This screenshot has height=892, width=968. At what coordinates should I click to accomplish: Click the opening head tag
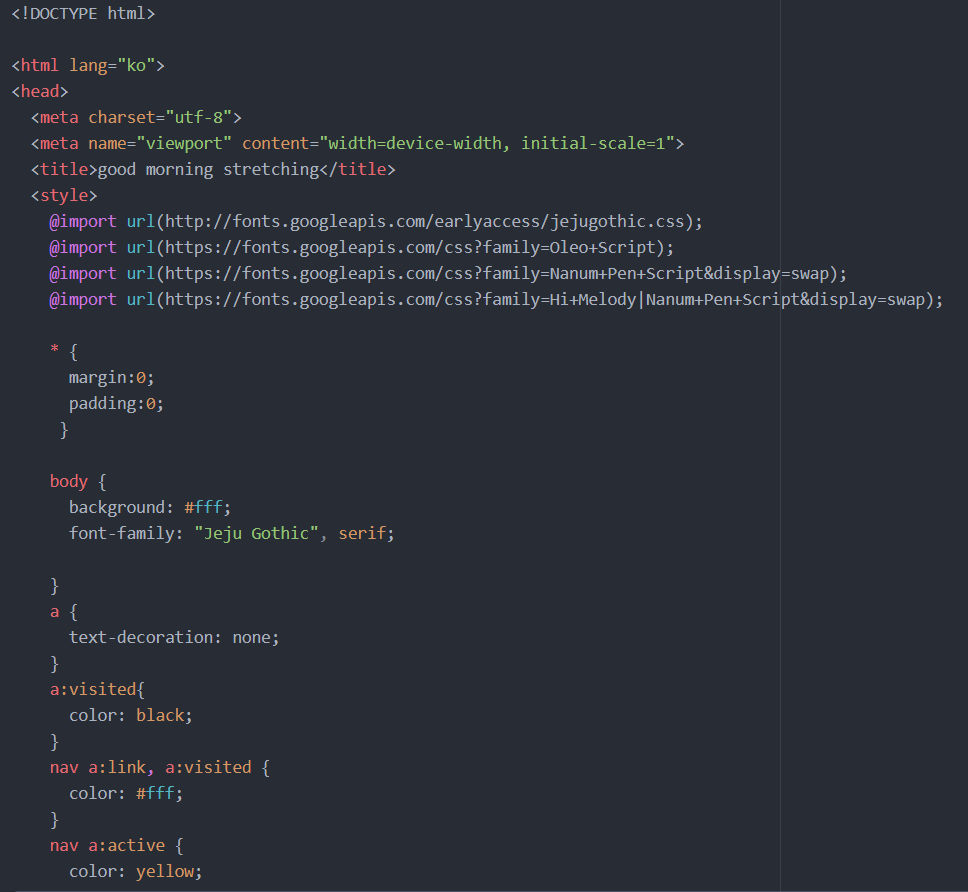click(x=40, y=91)
